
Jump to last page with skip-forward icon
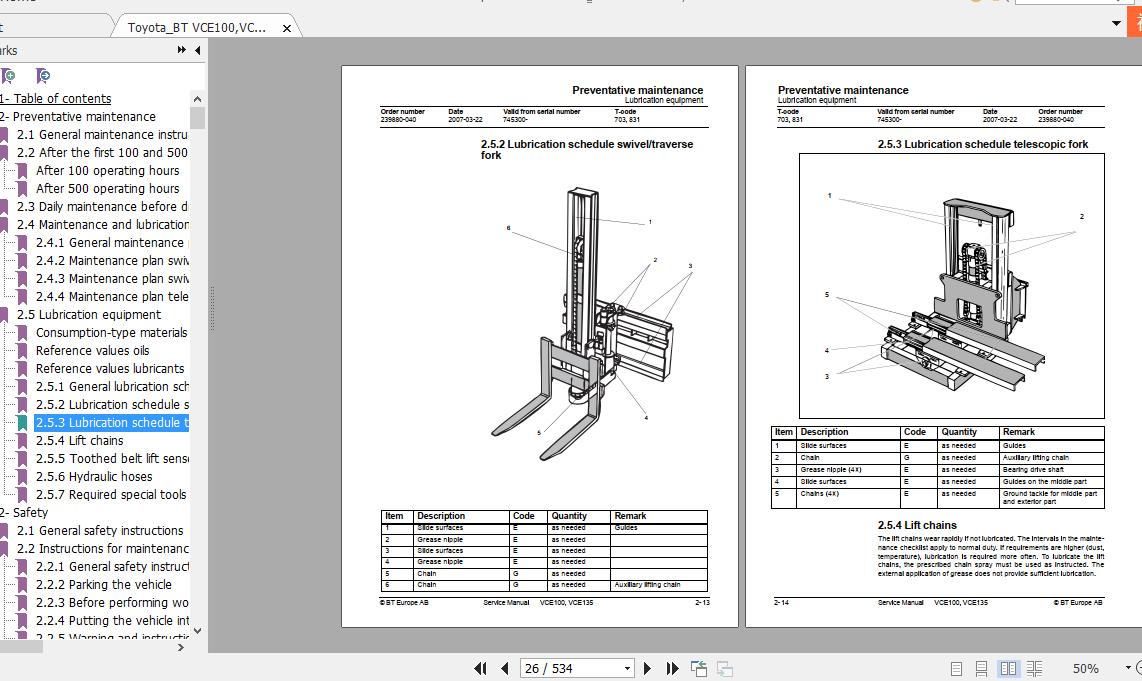671,667
